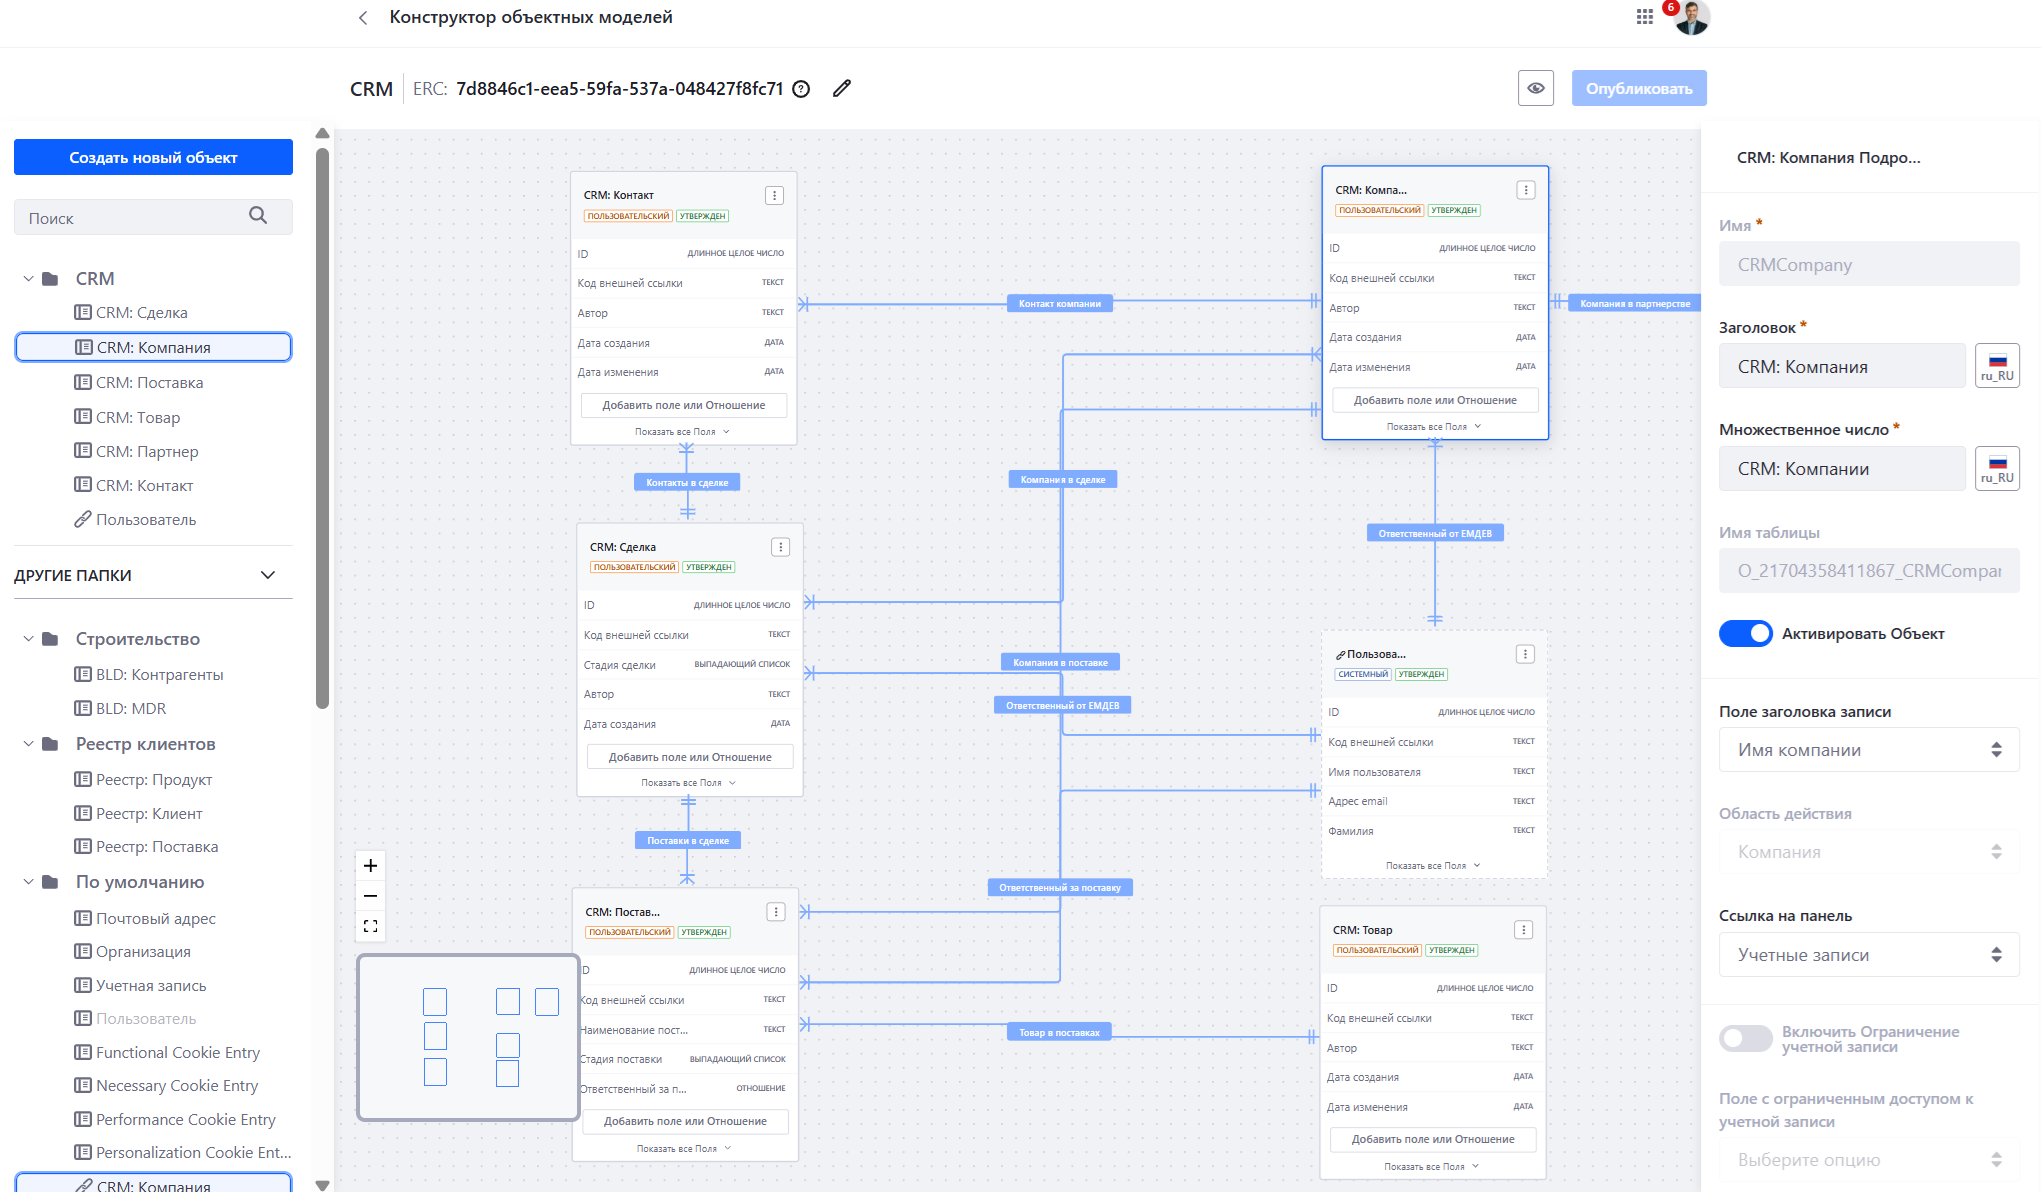Open the notifications badge showing 6
2041x1192 pixels.
[x=1671, y=7]
